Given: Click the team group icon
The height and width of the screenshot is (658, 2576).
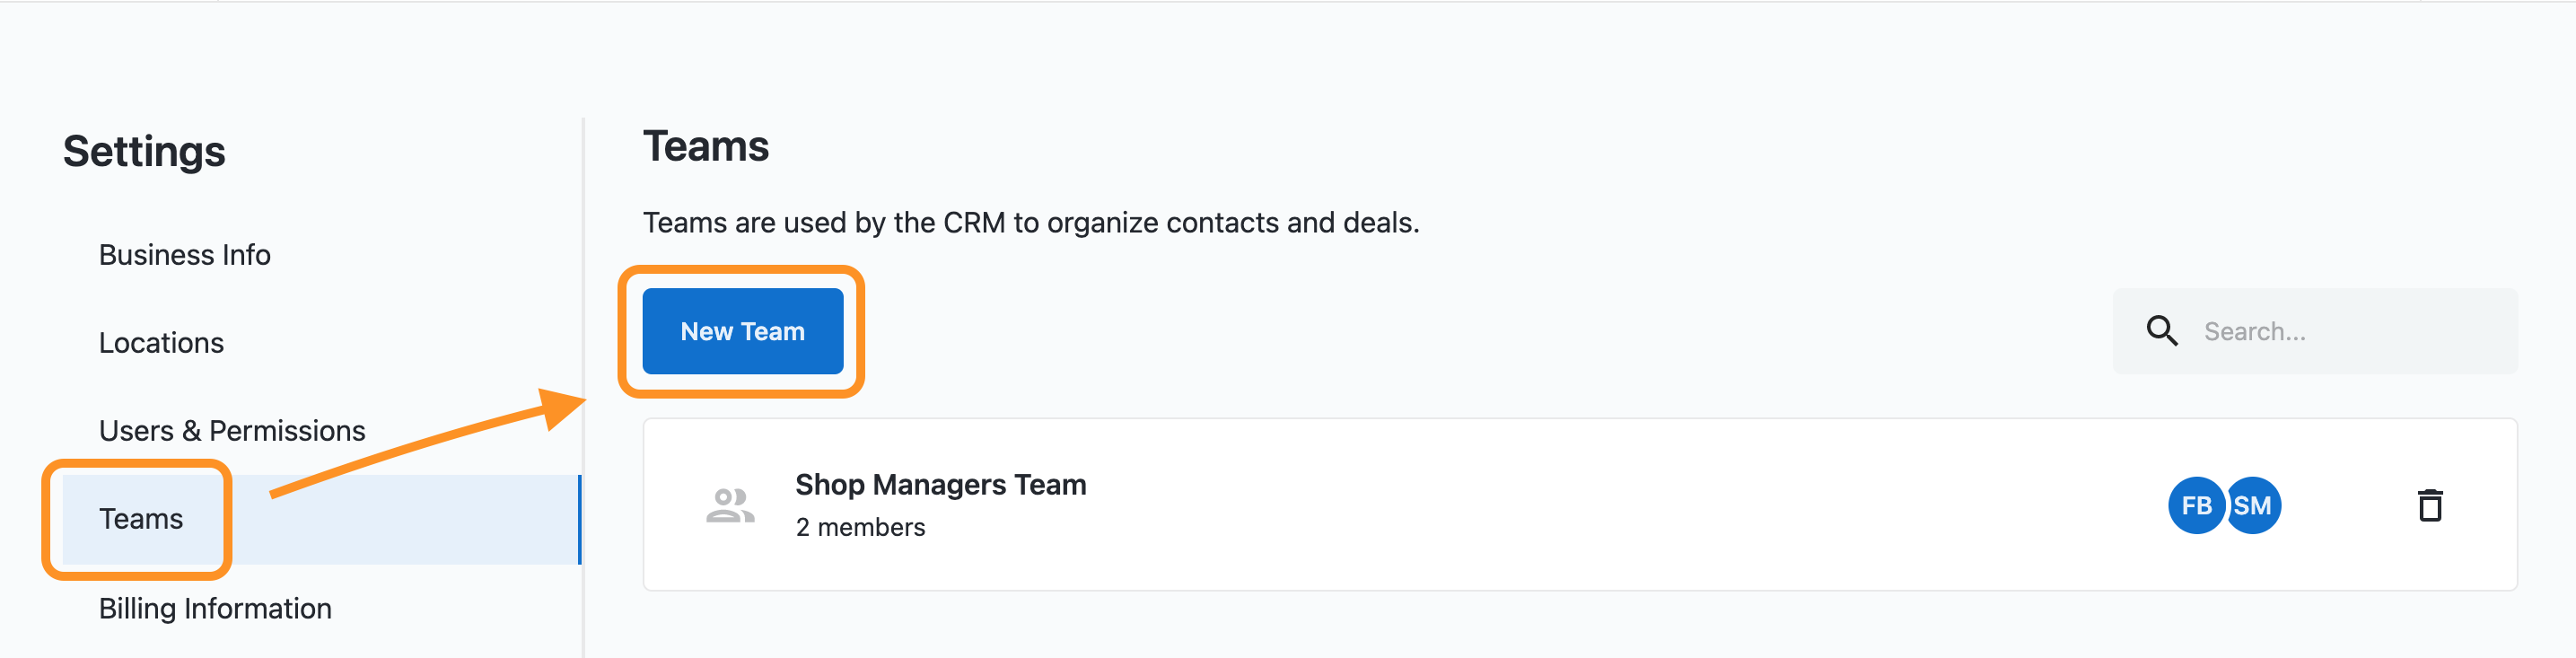Looking at the screenshot, I should point(730,505).
